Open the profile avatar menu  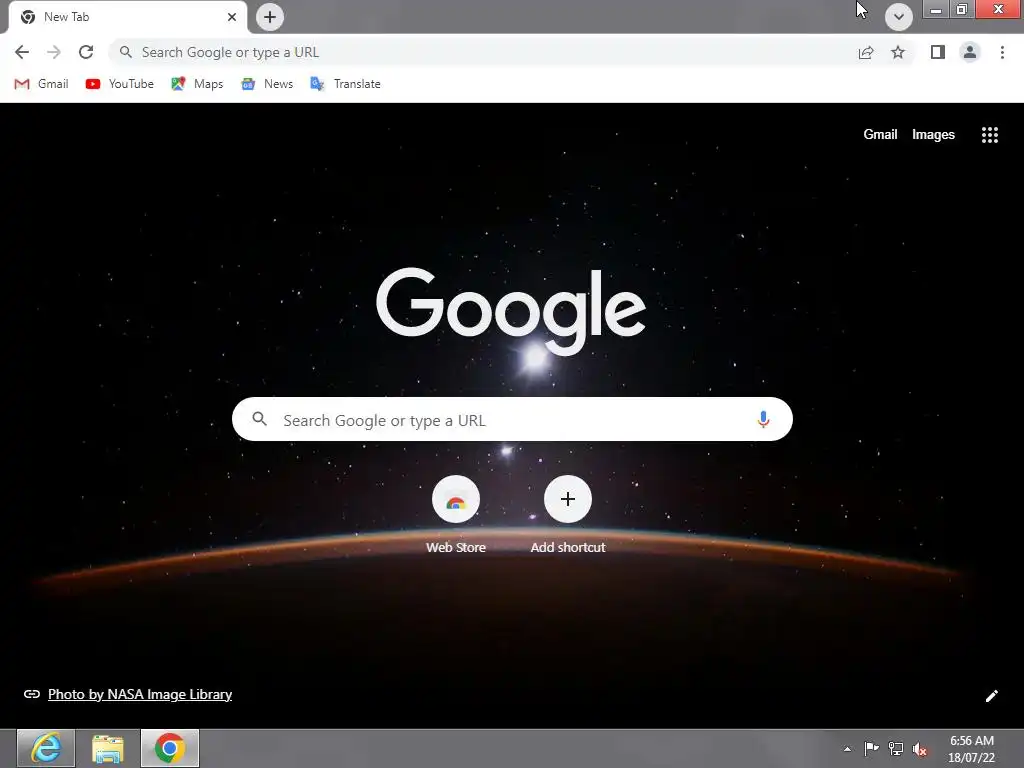tap(970, 52)
